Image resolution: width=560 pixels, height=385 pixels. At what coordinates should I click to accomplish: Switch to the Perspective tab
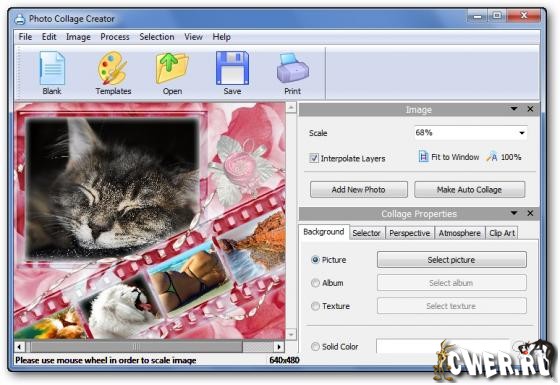[410, 233]
